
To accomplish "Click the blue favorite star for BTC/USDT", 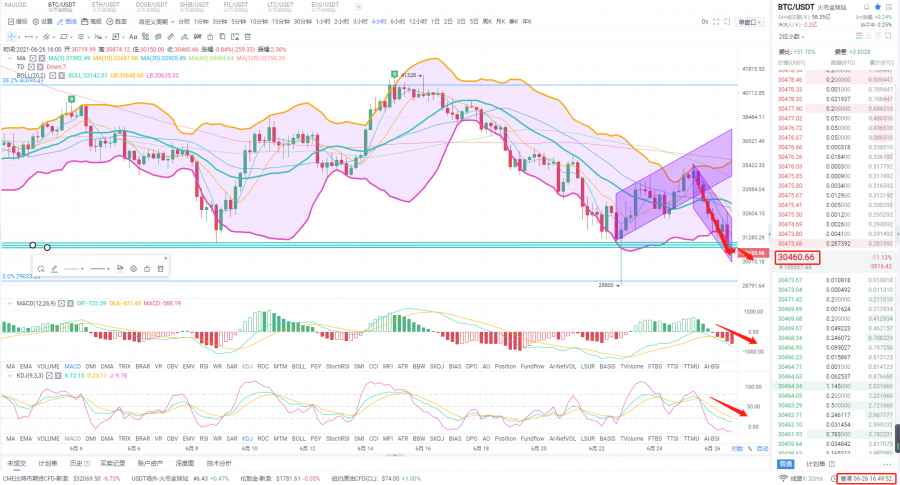I will (877, 7).
